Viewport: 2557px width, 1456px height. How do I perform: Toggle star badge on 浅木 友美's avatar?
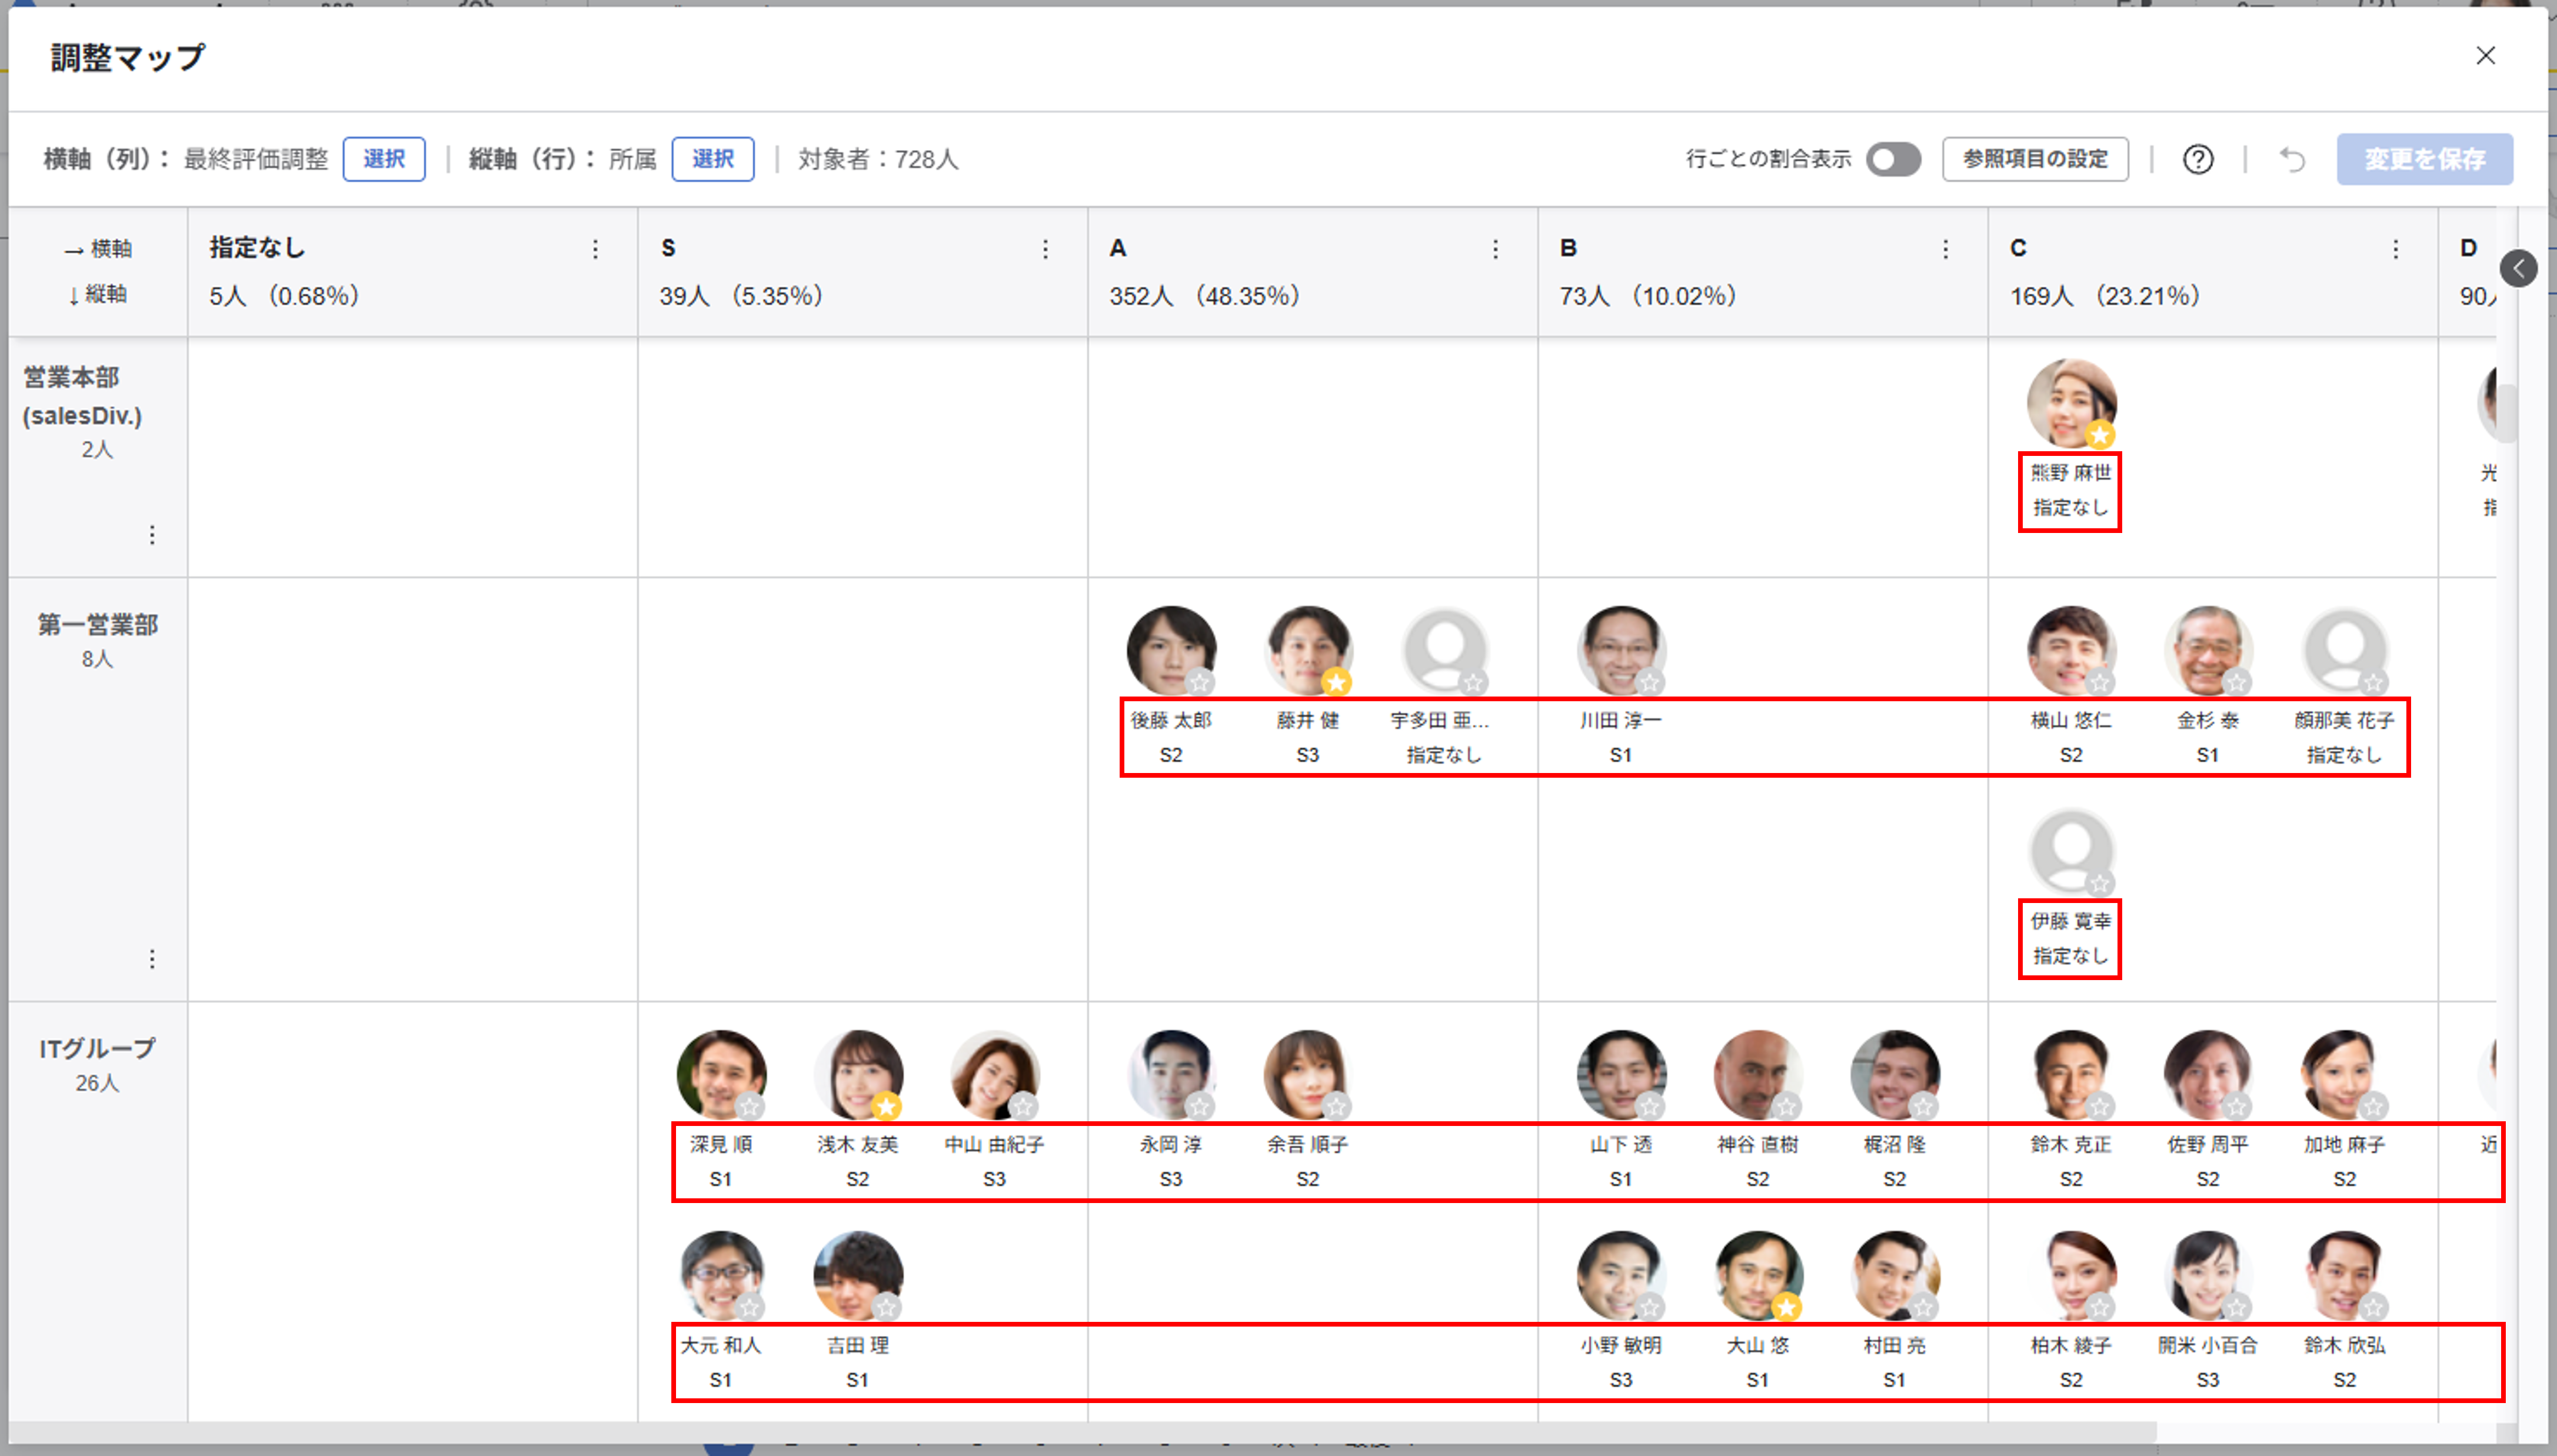(x=886, y=1107)
